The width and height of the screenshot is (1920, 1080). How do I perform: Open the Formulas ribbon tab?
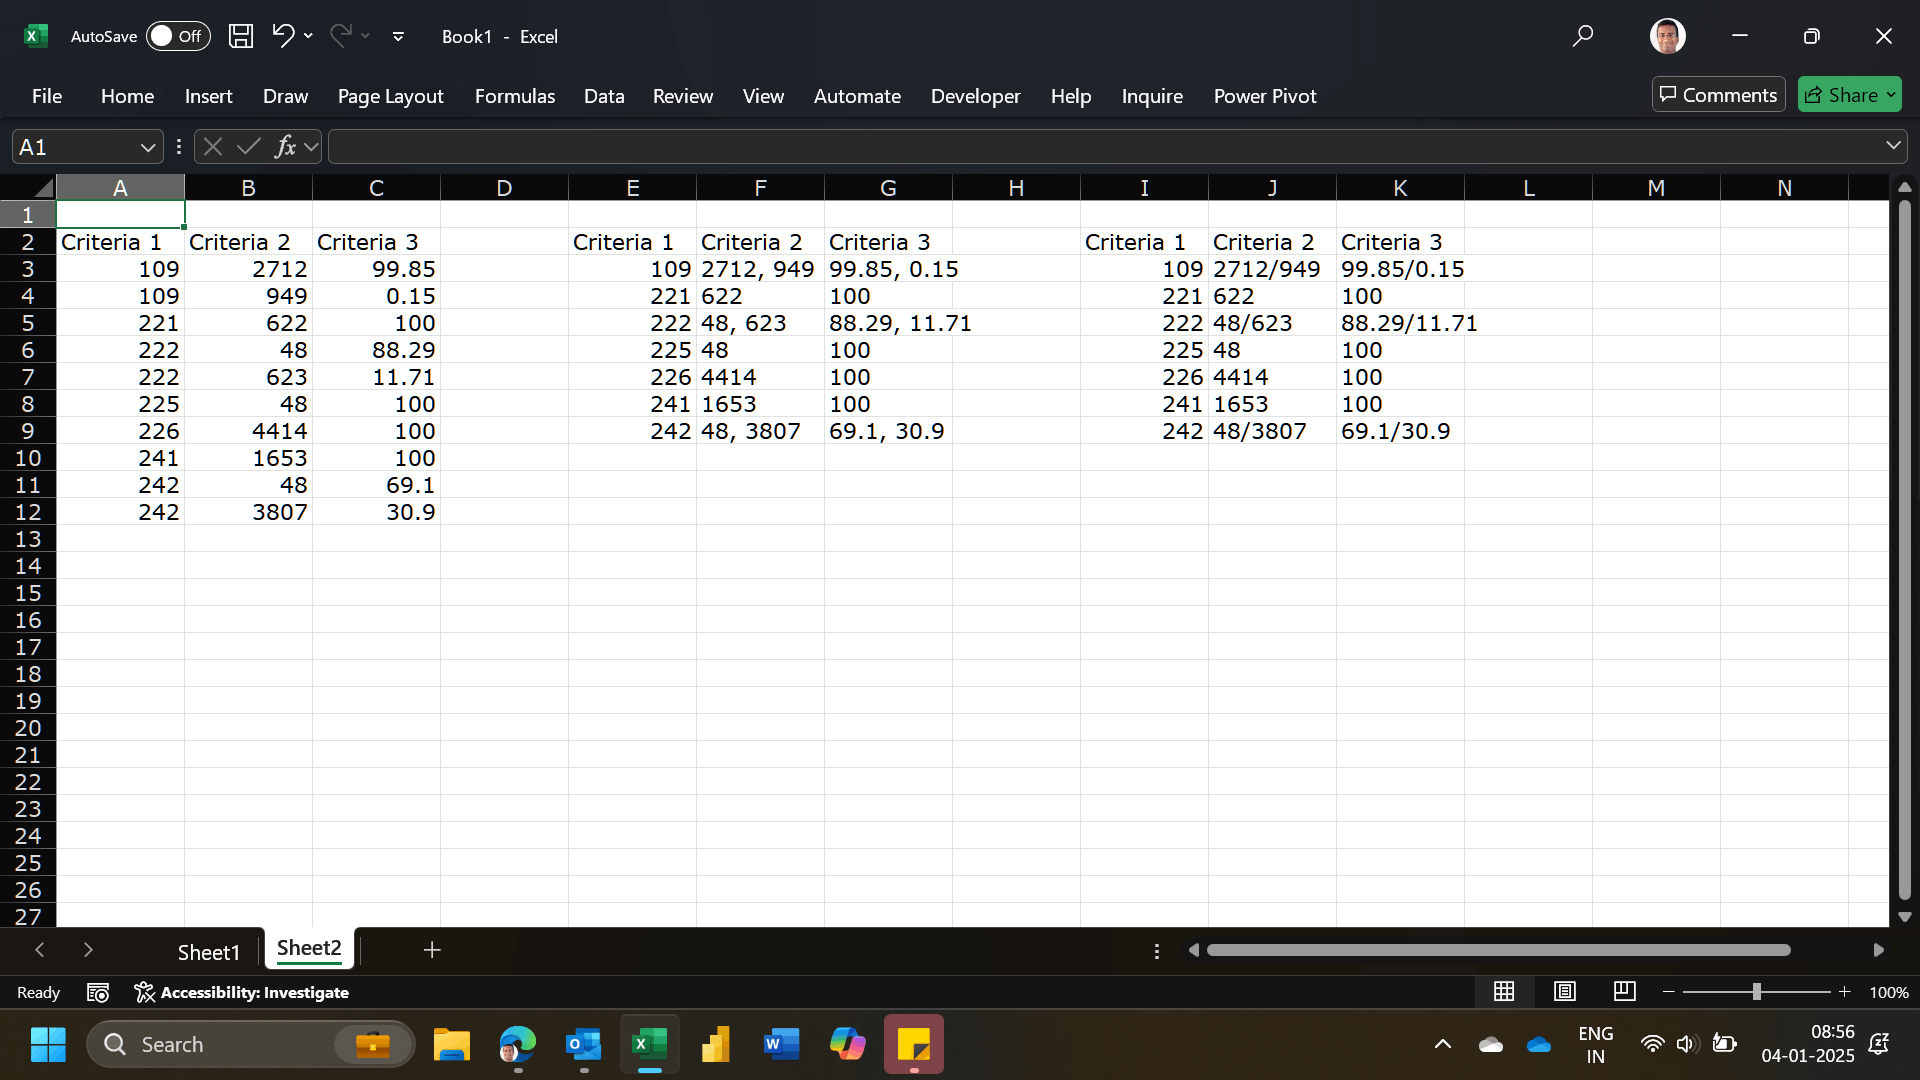[515, 96]
